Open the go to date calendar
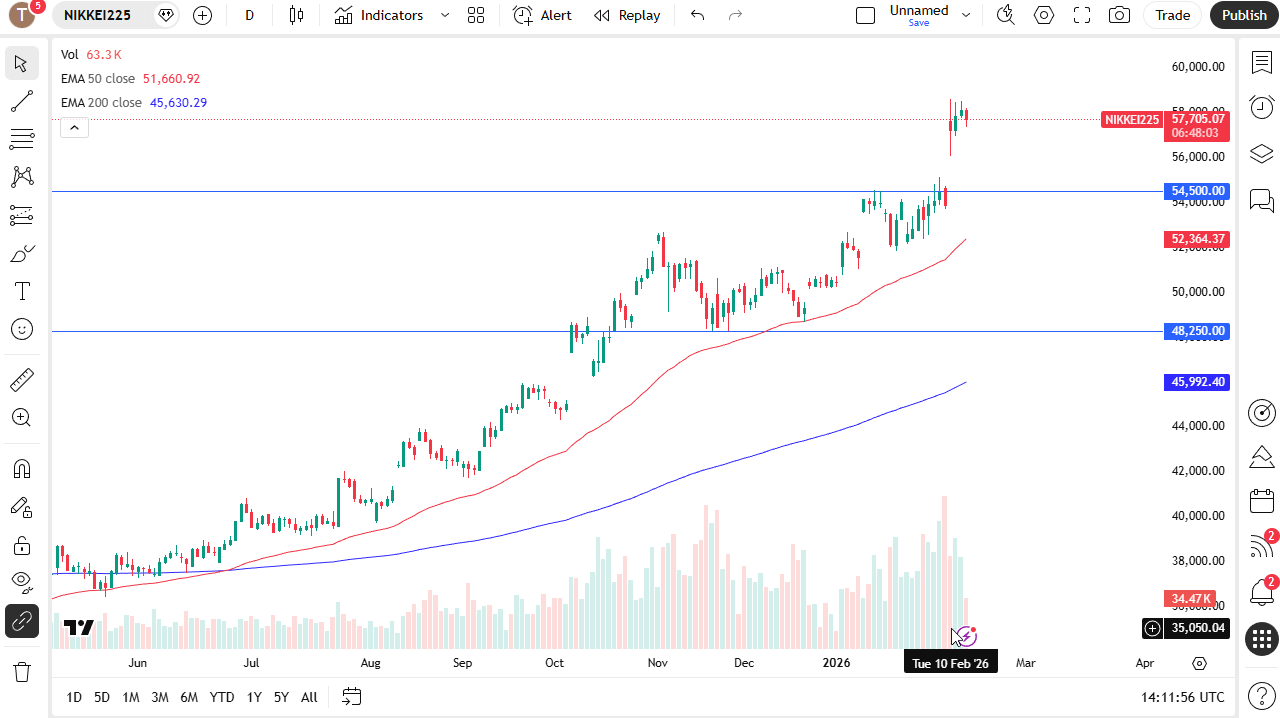 pos(351,696)
